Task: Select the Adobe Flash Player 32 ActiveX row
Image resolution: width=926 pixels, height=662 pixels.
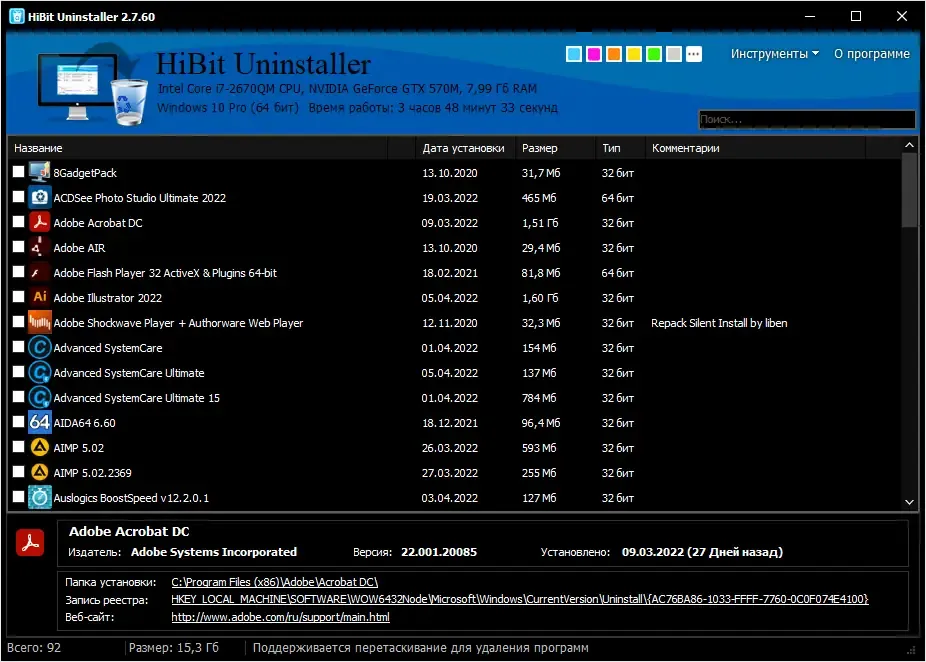Action: [455, 272]
